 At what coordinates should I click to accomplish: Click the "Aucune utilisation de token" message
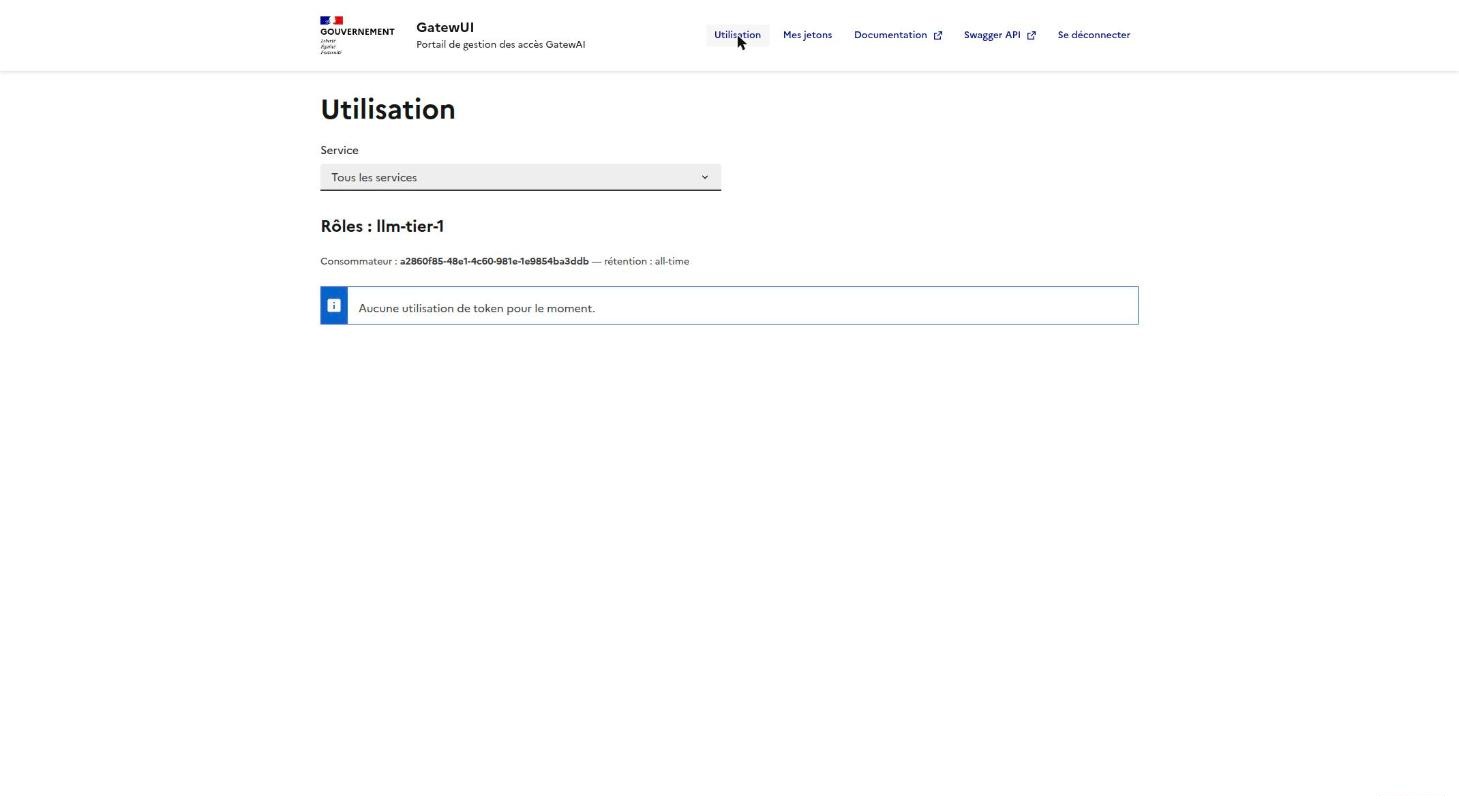coord(476,308)
